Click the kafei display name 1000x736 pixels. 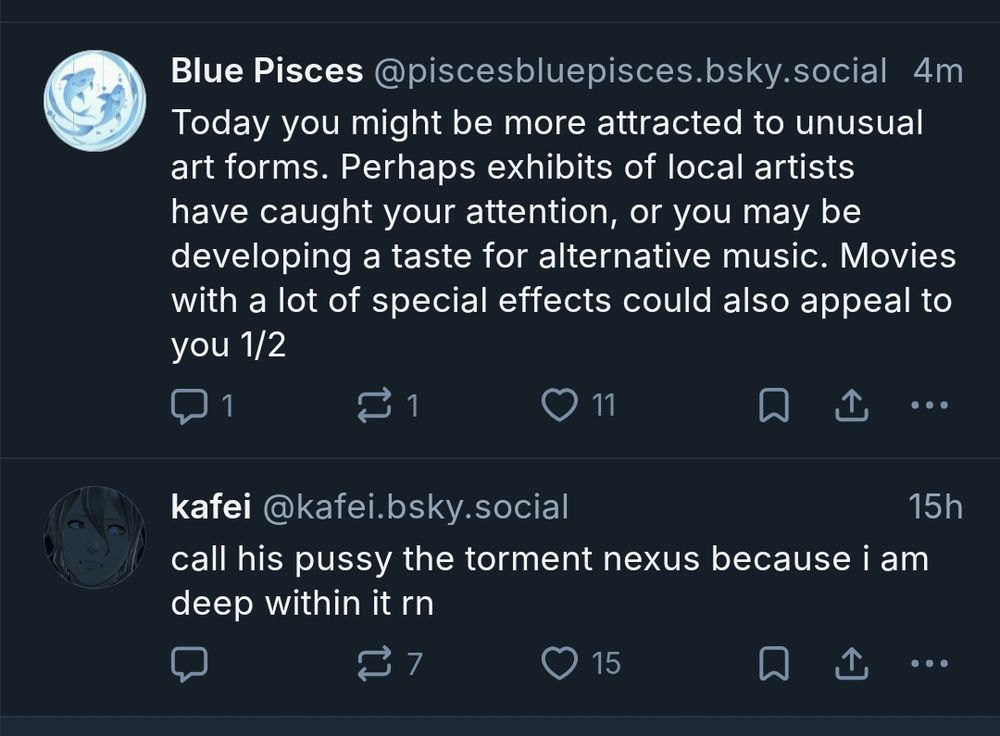(211, 507)
